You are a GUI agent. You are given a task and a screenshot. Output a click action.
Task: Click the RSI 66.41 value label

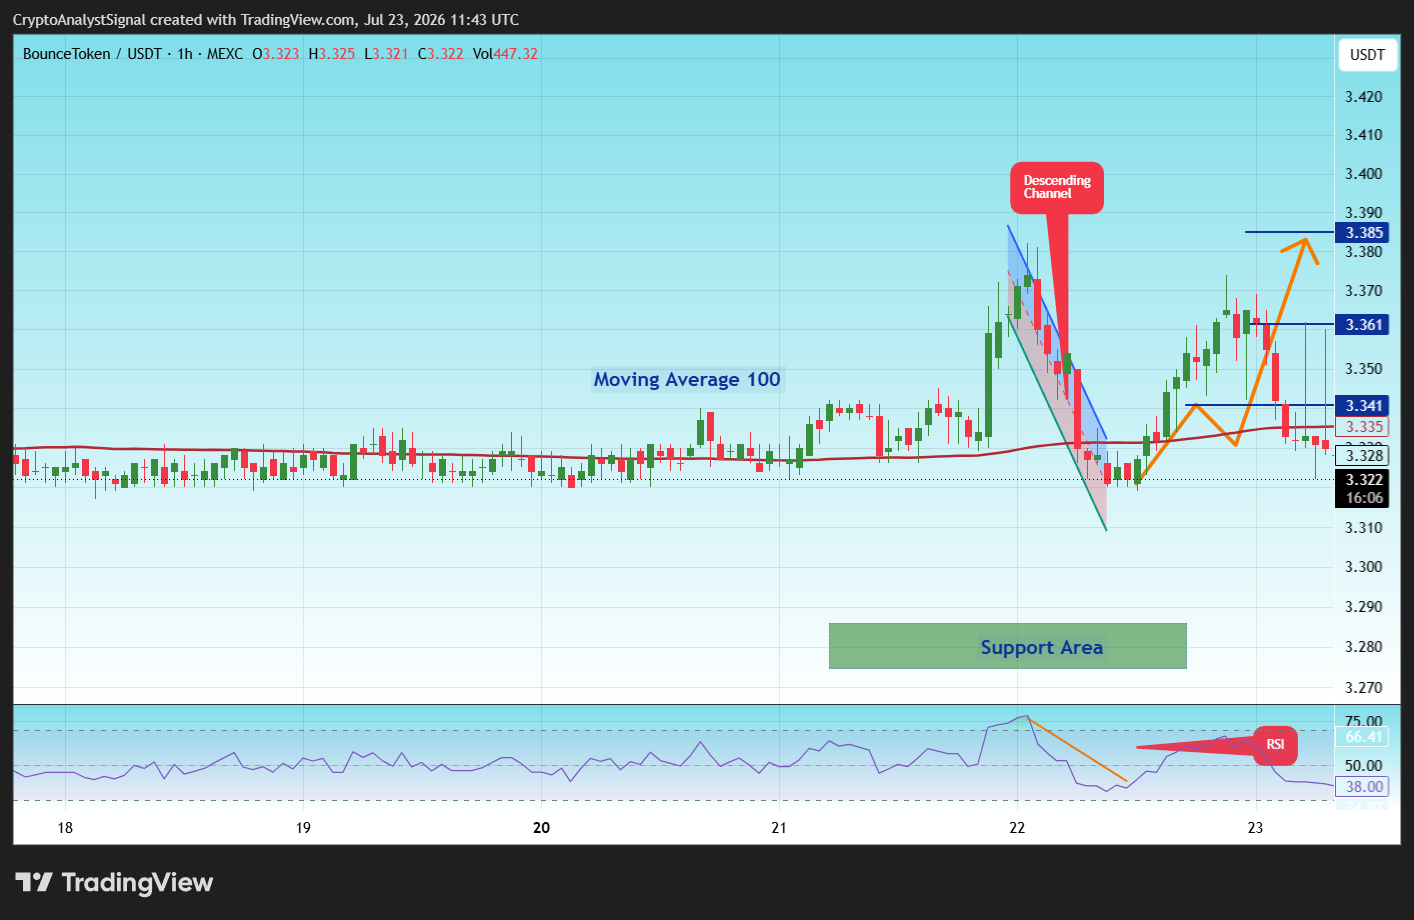pos(1364,737)
